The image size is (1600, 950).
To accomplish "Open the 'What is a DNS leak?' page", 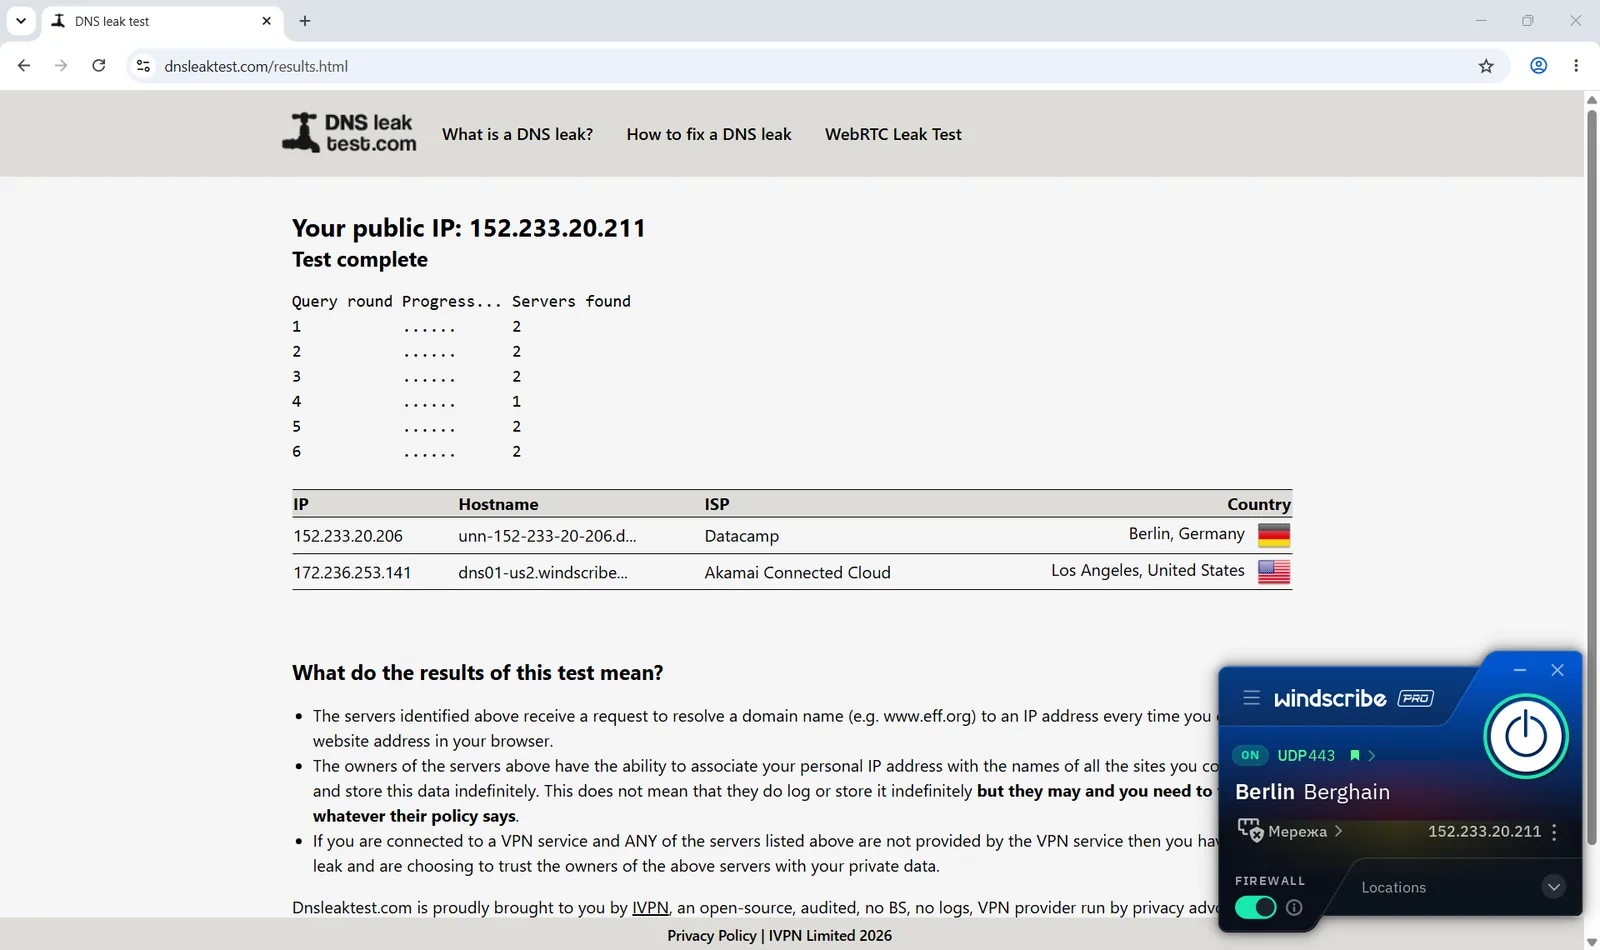I will coord(517,134).
